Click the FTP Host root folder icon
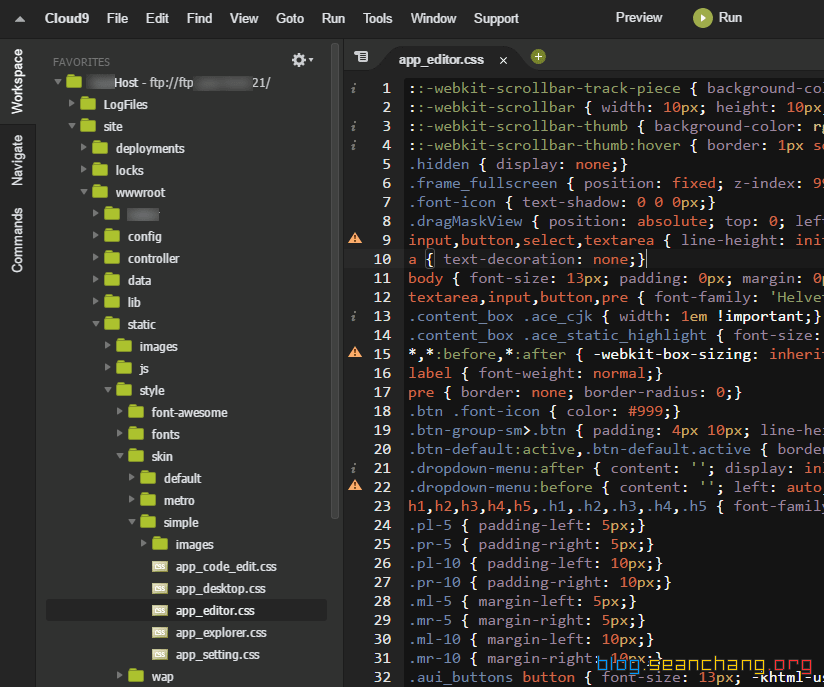 coord(74,81)
